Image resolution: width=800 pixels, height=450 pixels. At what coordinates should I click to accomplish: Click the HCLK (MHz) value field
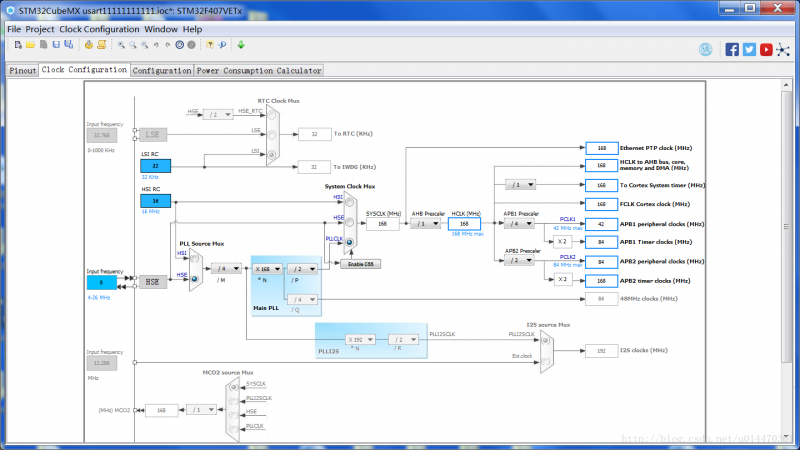click(x=464, y=224)
